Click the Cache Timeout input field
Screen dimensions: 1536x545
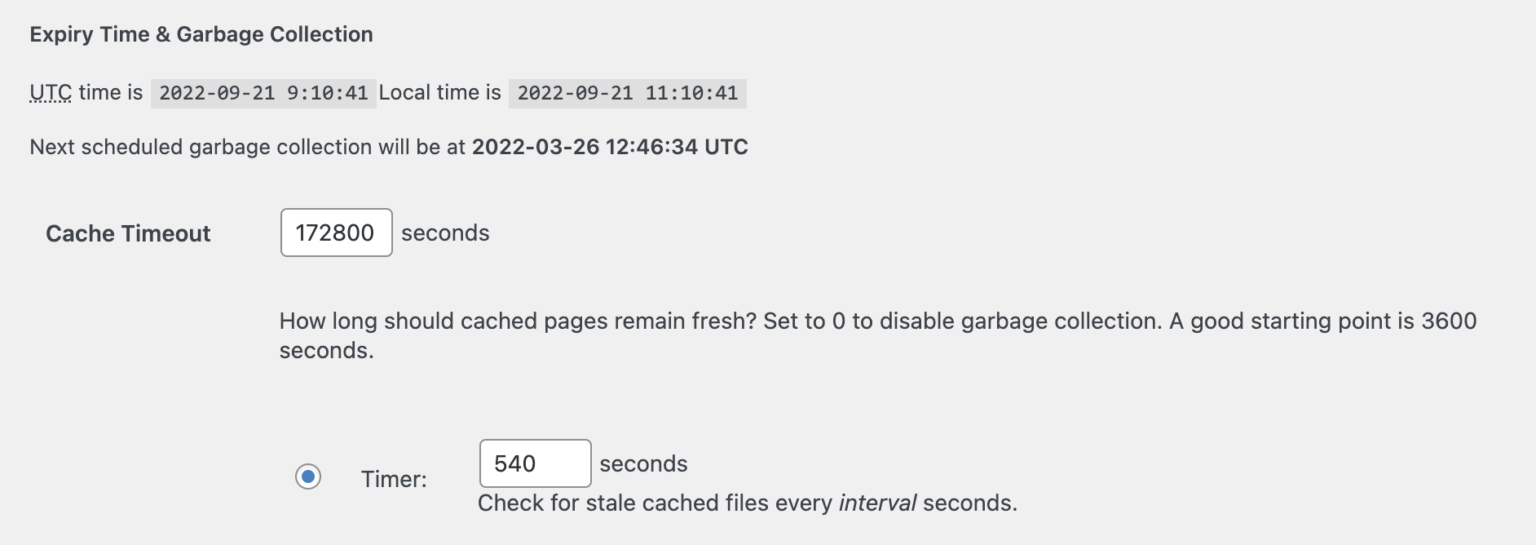point(336,233)
